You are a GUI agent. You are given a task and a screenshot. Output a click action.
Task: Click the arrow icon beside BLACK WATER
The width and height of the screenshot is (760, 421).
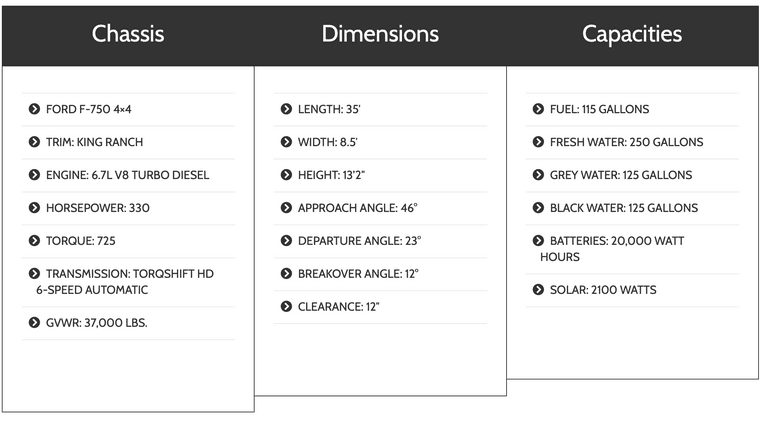[539, 208]
